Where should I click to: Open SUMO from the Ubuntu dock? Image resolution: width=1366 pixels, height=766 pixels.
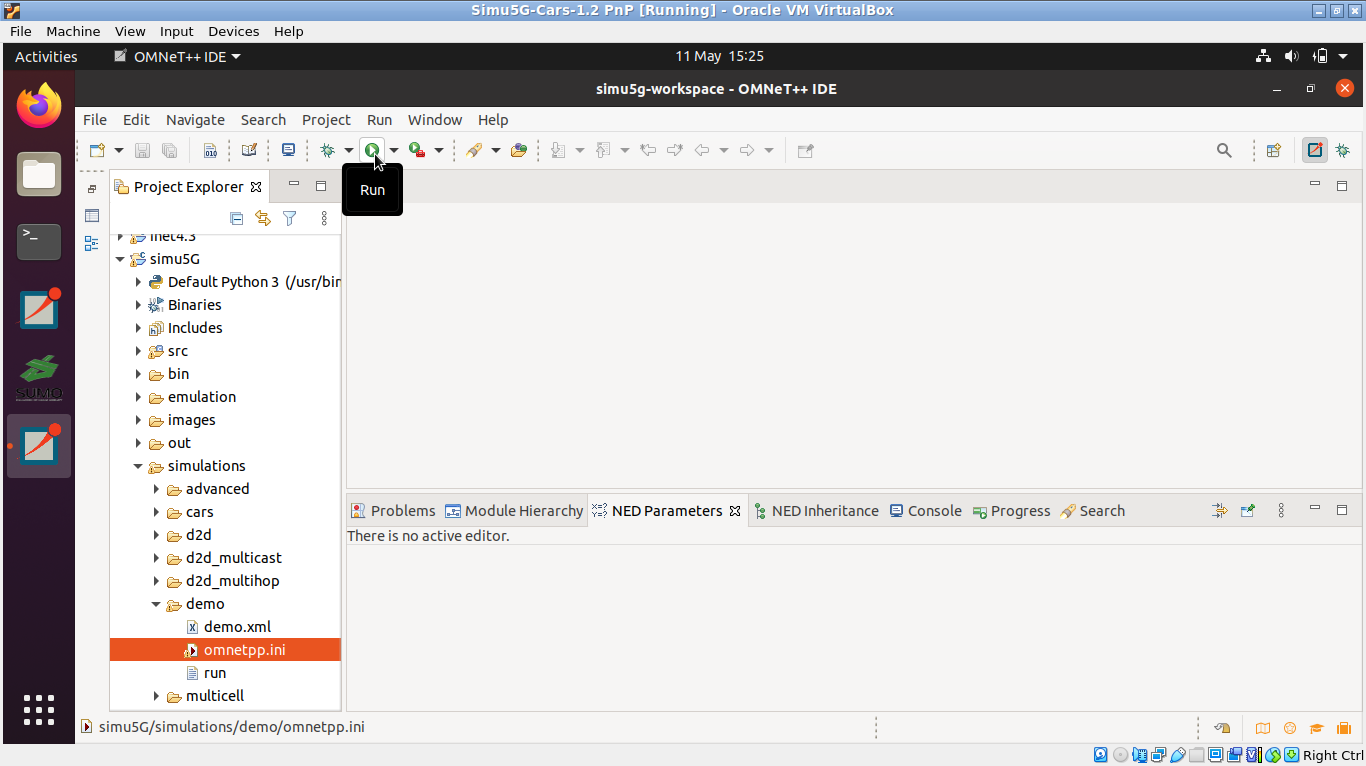click(39, 378)
